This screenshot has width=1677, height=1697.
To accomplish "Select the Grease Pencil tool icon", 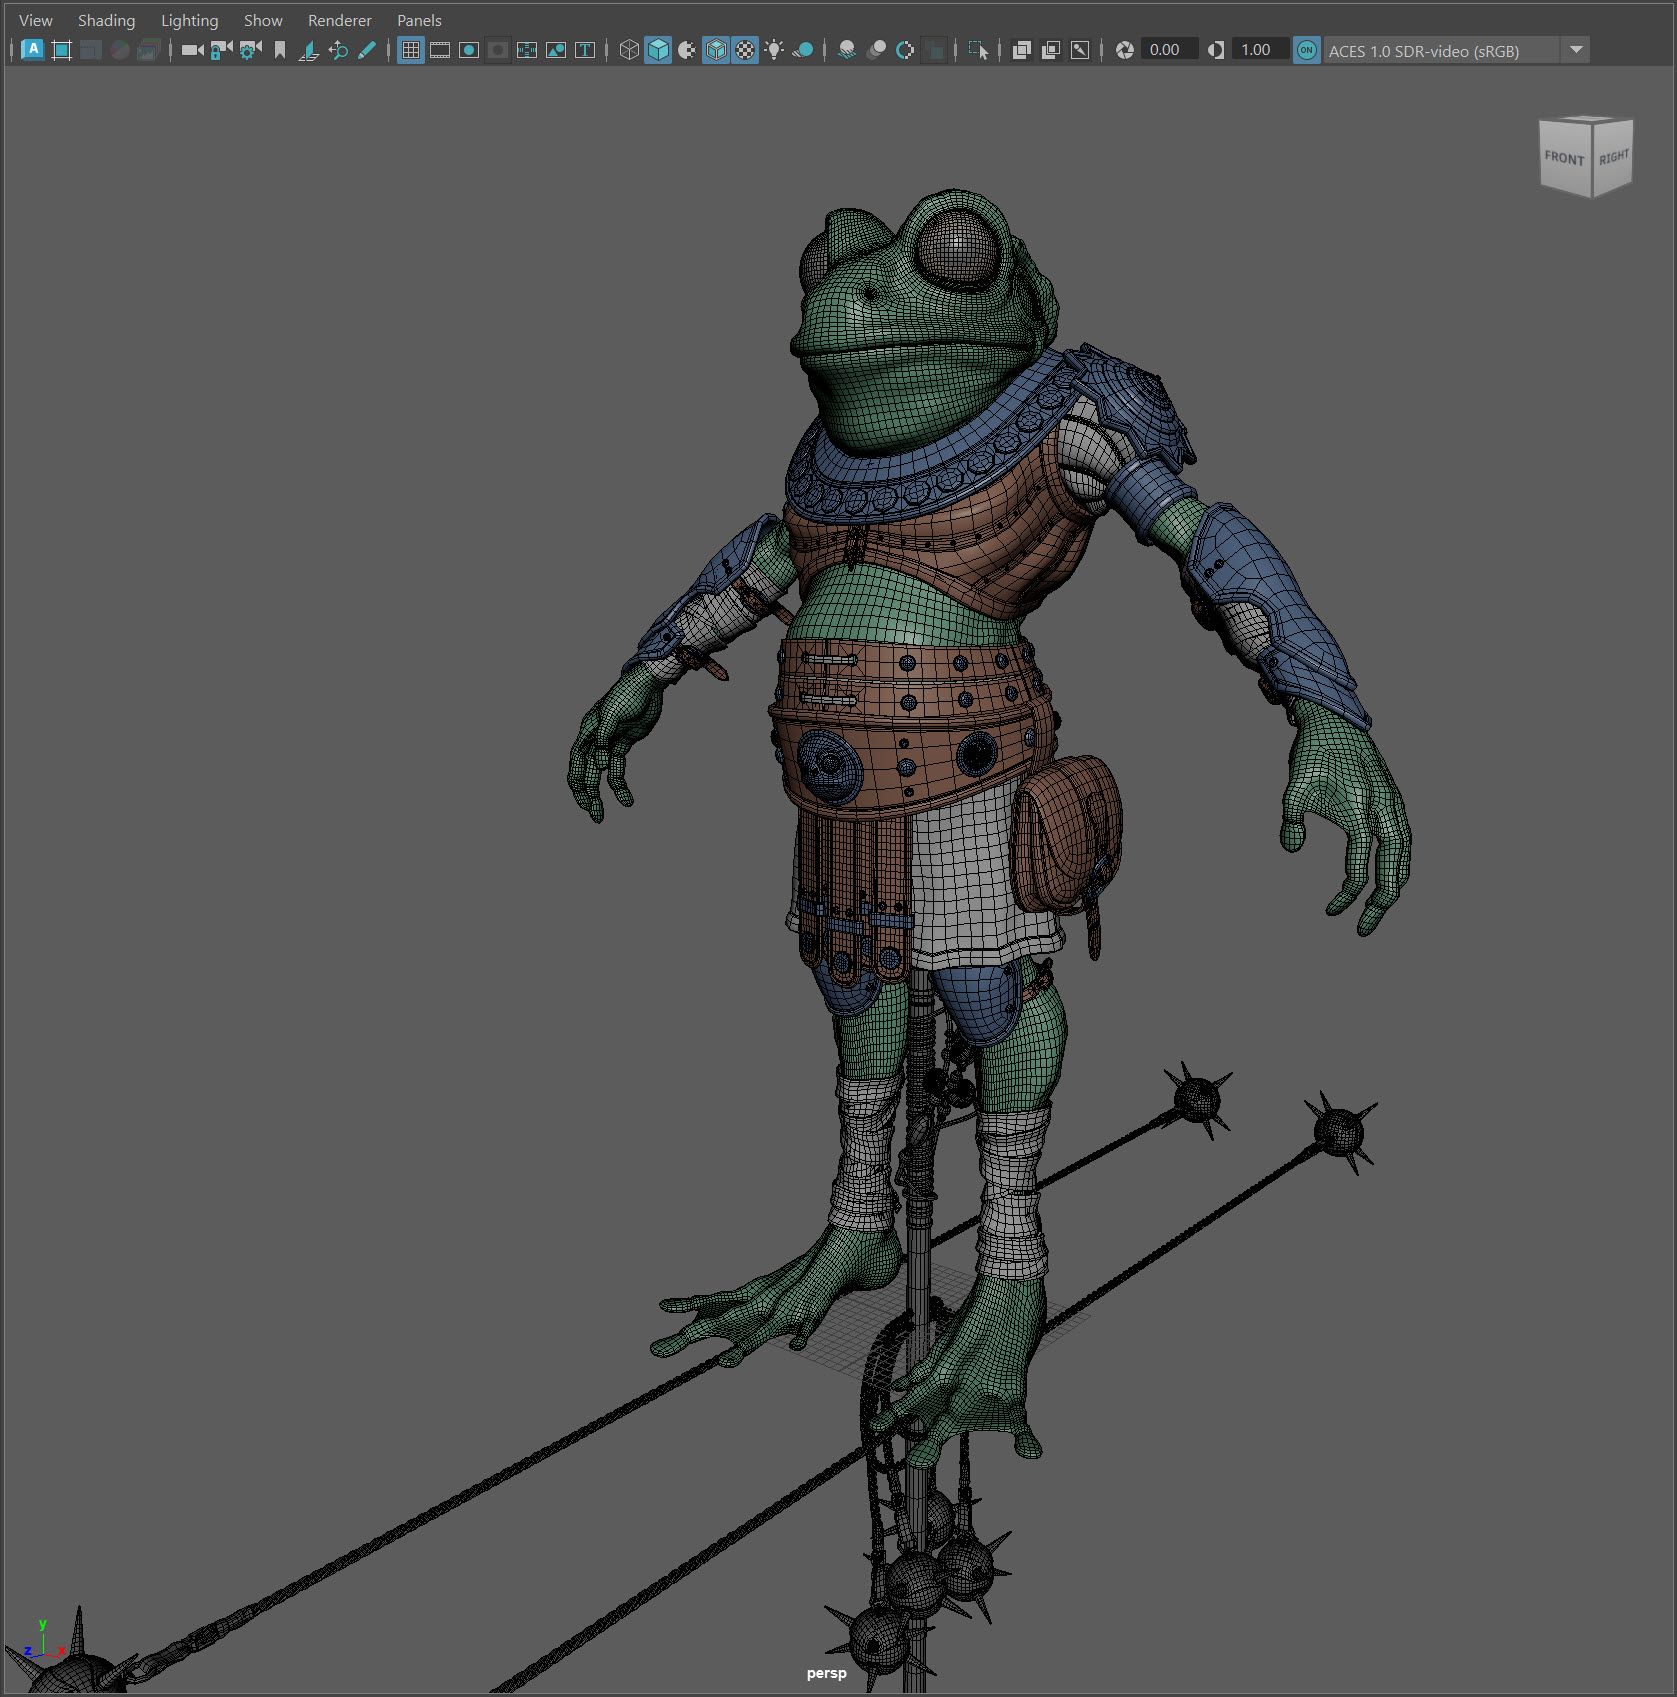I will [367, 50].
